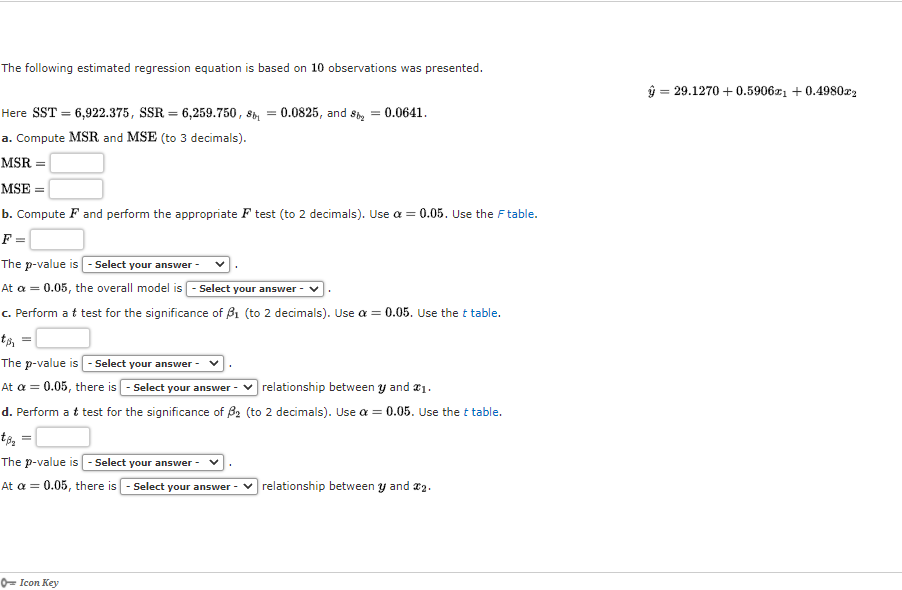Image resolution: width=902 pixels, height=590 pixels.
Task: Click the divider line above Icon Key
Action: coord(451,573)
